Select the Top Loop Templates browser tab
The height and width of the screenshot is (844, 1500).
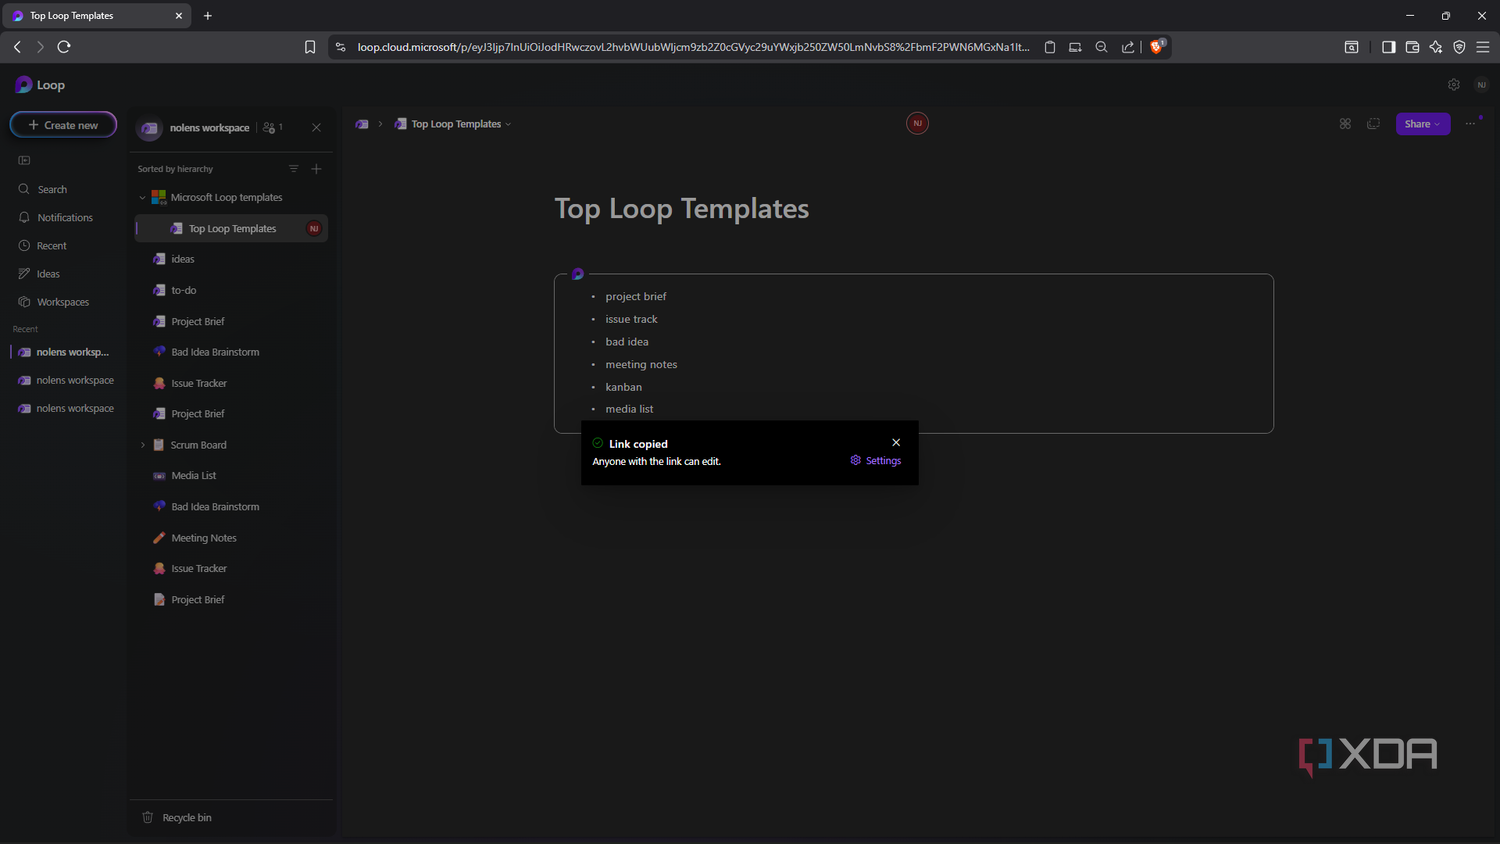pos(95,16)
